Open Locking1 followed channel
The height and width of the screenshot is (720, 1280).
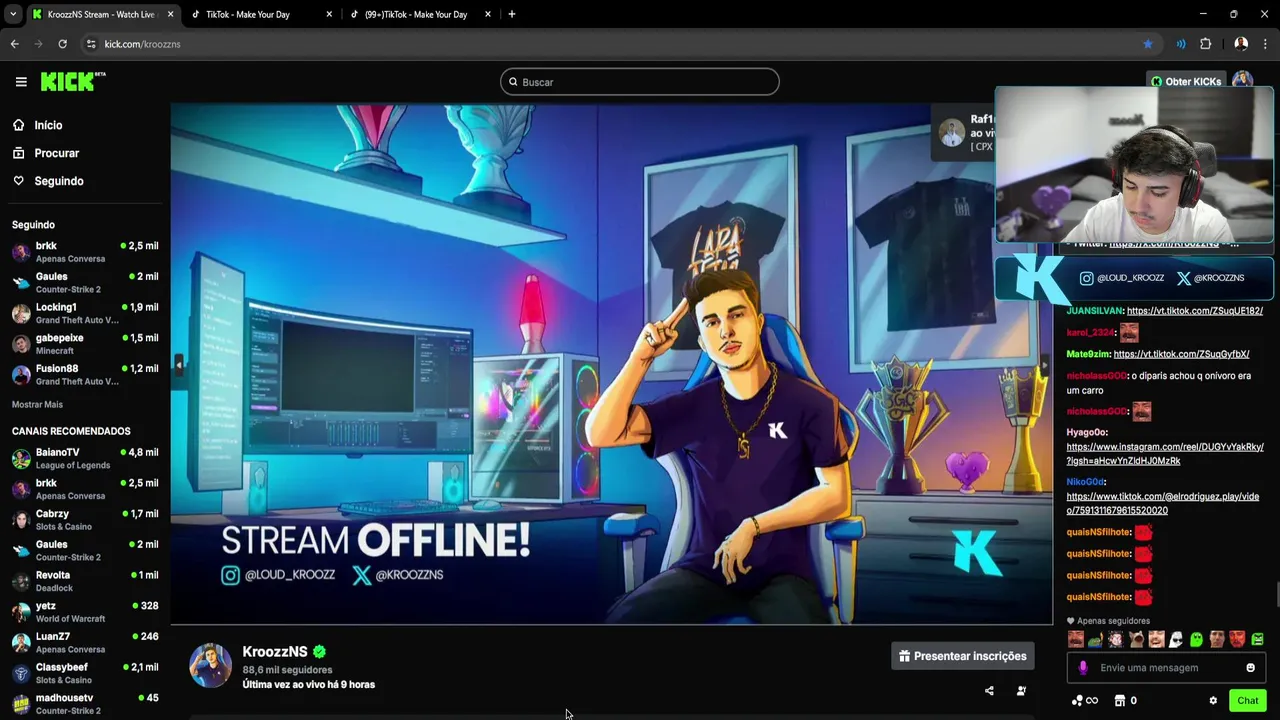click(x=85, y=313)
